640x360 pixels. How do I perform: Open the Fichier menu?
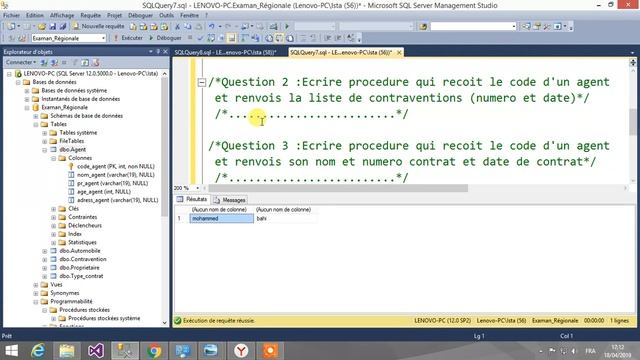[x=11, y=15]
